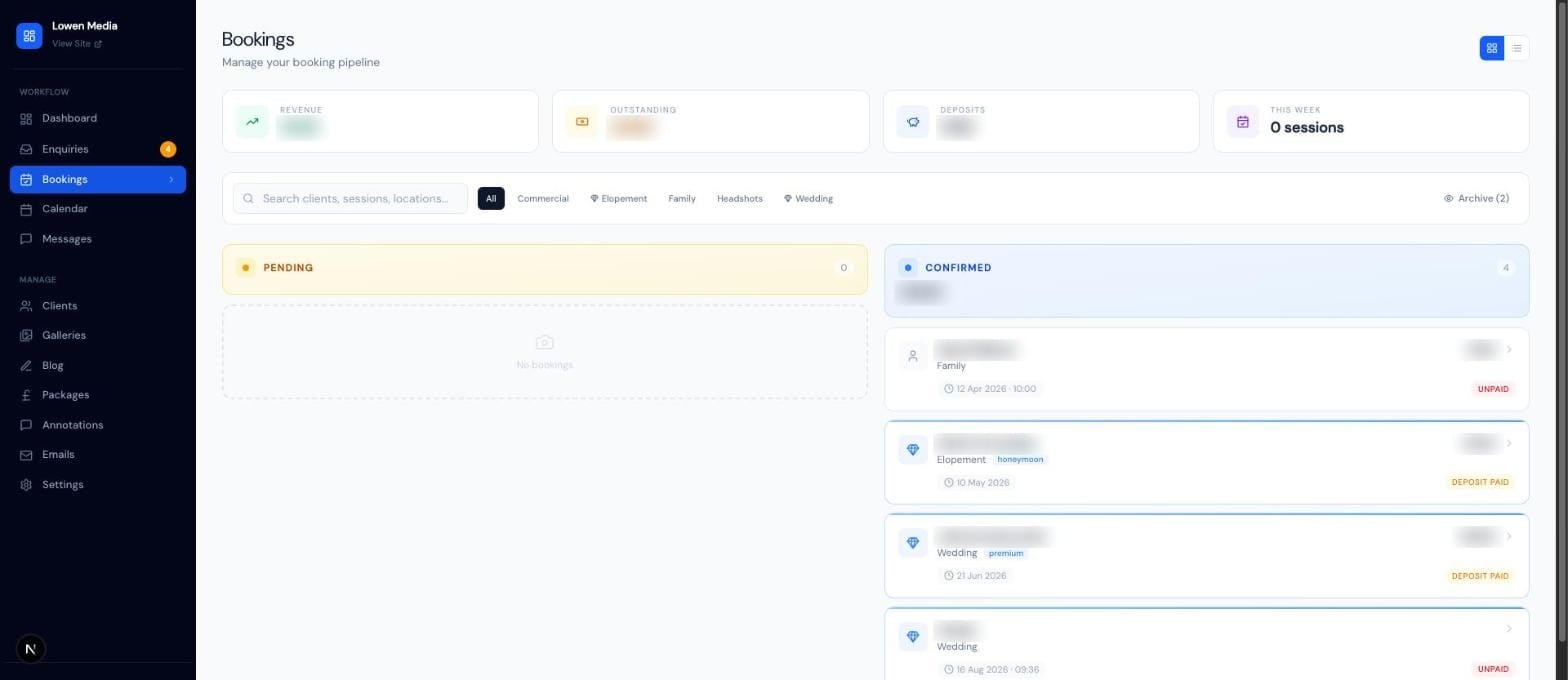This screenshot has width=1568, height=680.
Task: Click the Packages pound sign icon
Action: point(26,395)
